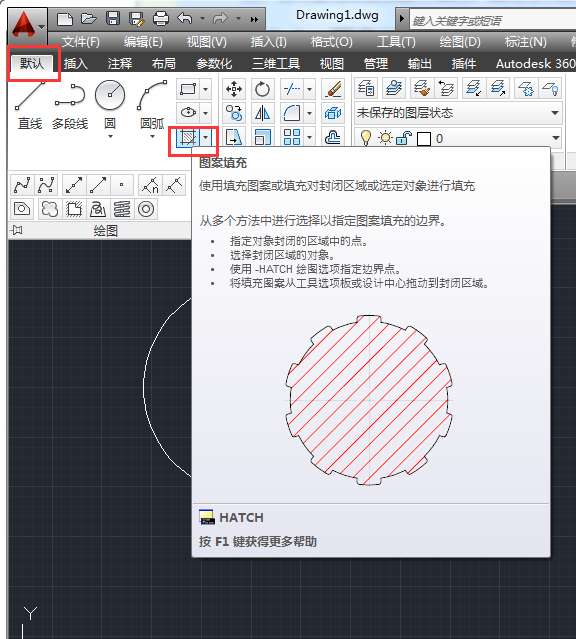Click the keyword search input field
The image size is (576, 639).
[492, 20]
